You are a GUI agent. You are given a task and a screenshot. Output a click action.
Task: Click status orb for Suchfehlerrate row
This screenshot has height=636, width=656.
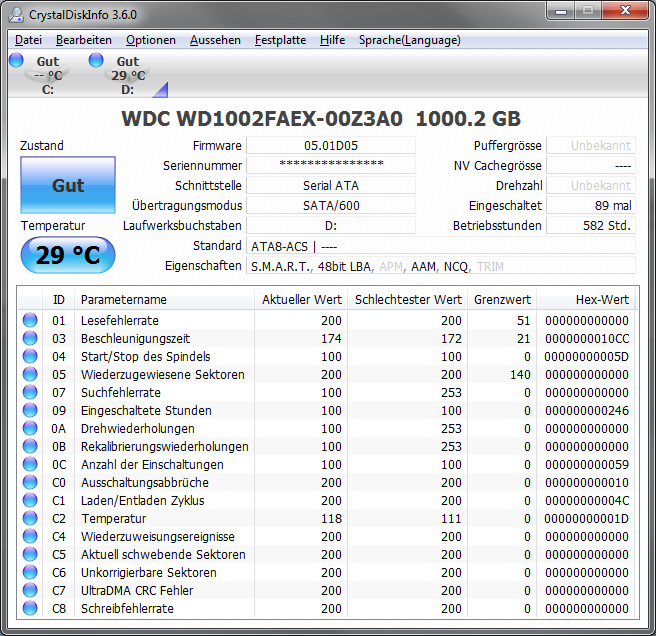(x=30, y=392)
